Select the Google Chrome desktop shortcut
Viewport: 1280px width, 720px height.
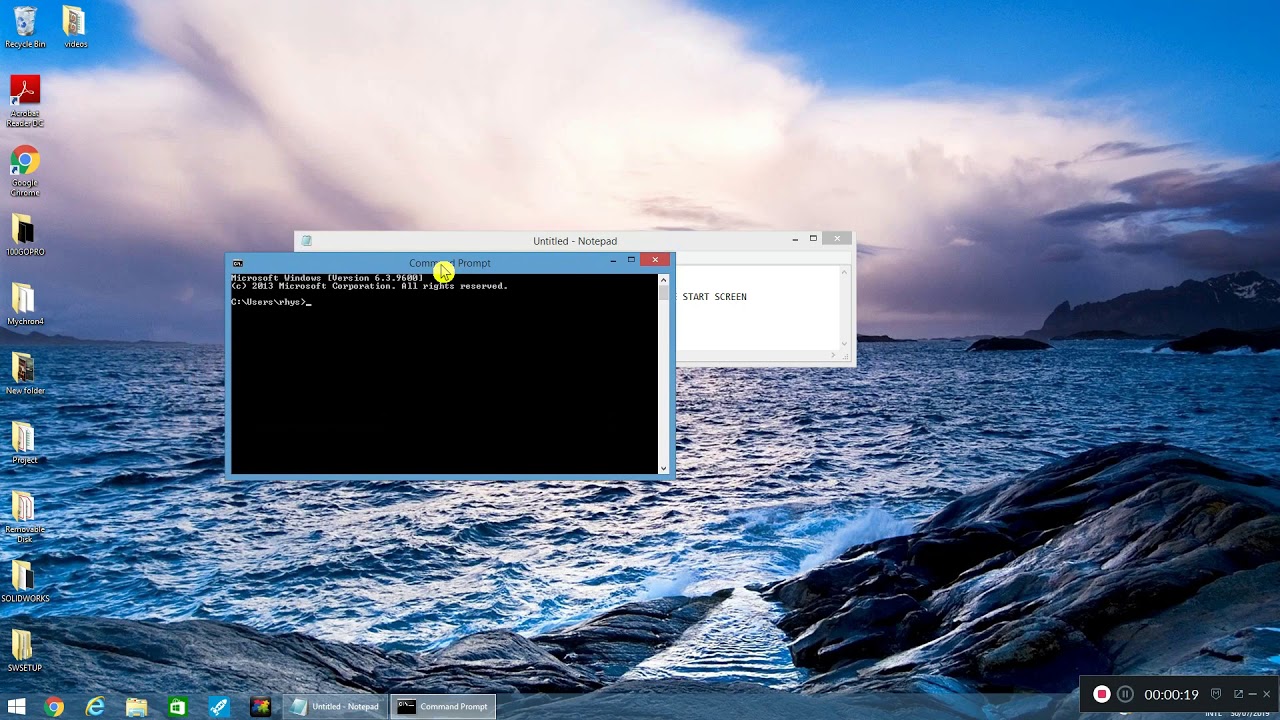[x=25, y=171]
